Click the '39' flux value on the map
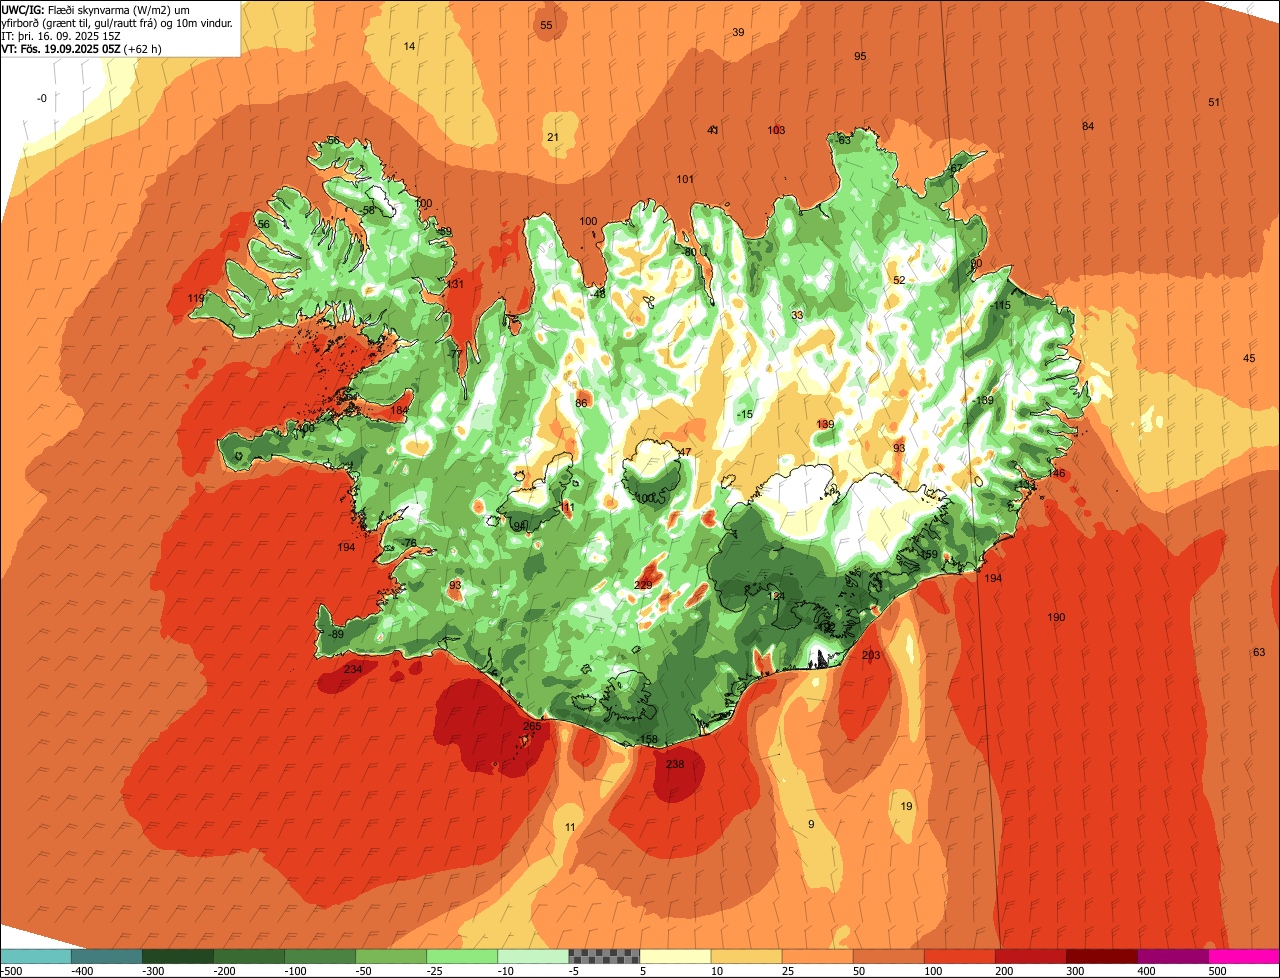Image resolution: width=1280 pixels, height=978 pixels. coord(738,32)
